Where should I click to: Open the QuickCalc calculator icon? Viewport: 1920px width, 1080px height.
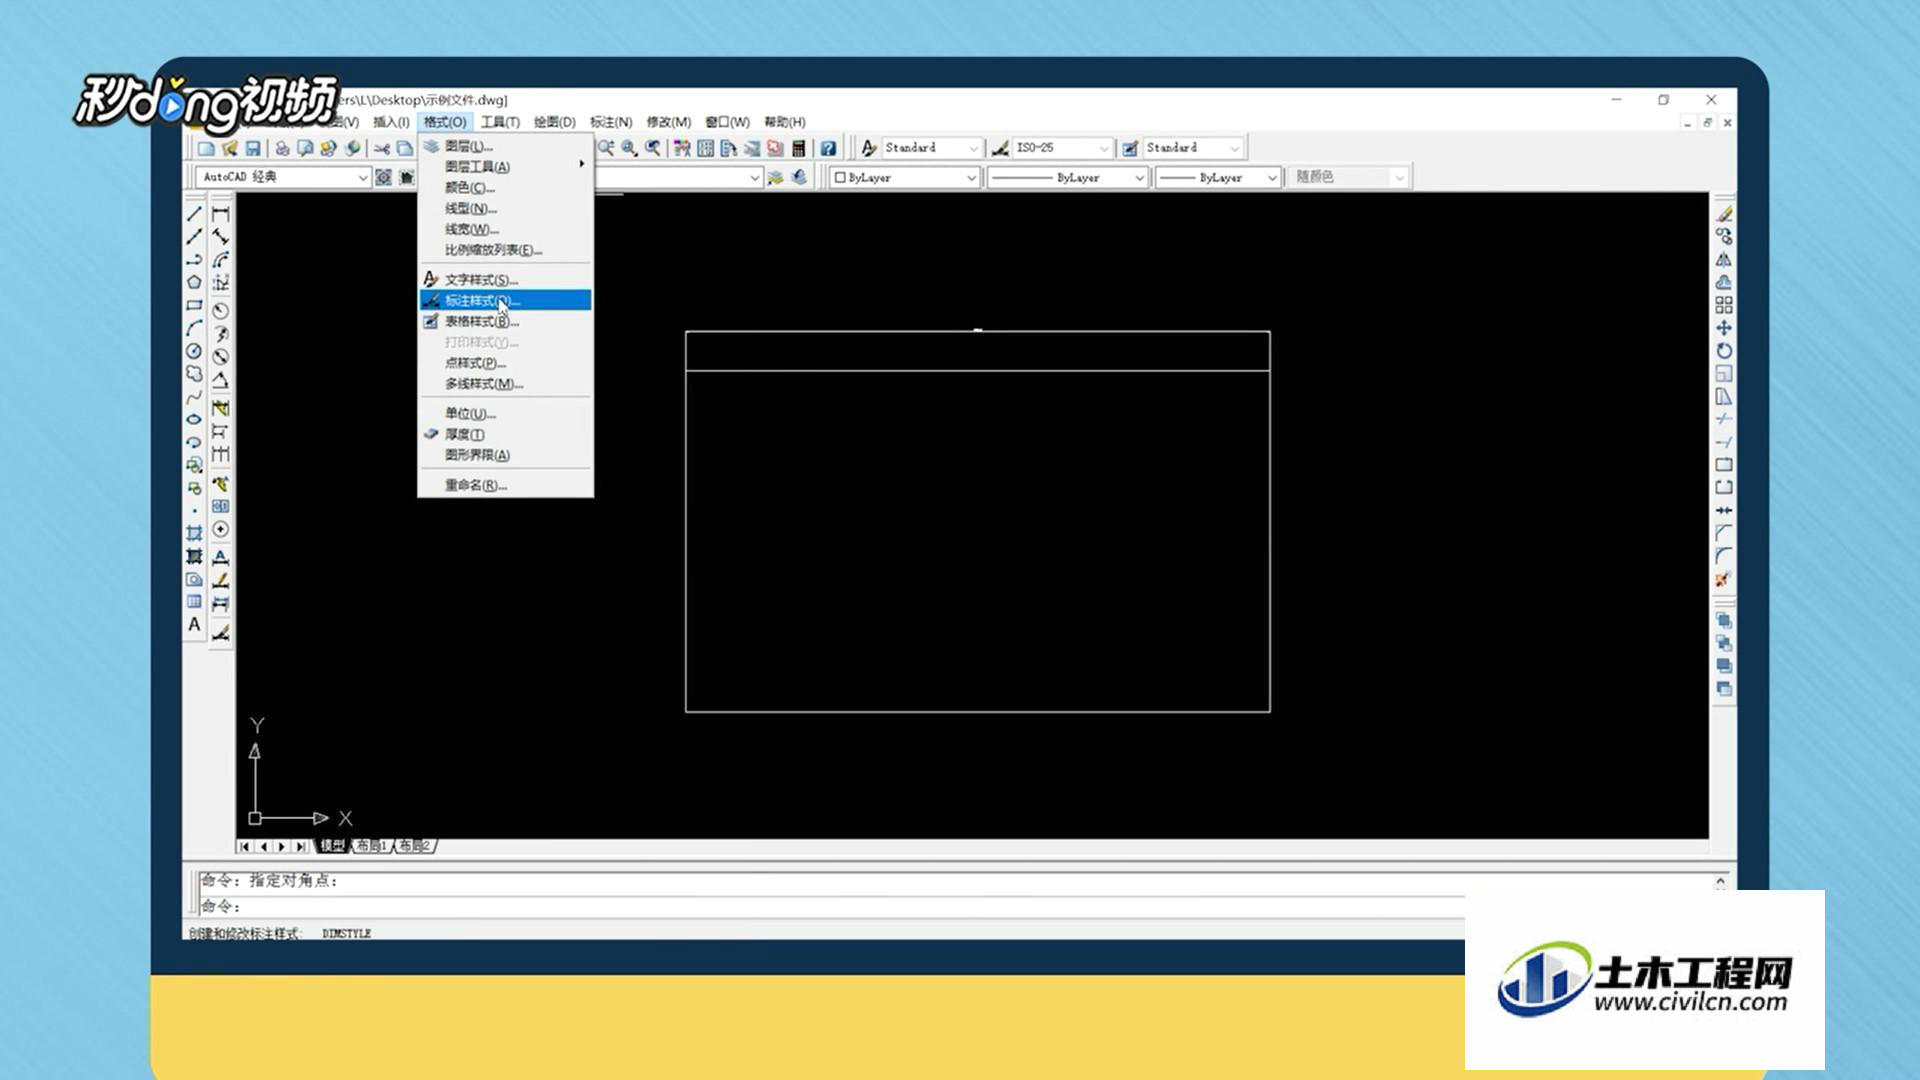pos(799,148)
